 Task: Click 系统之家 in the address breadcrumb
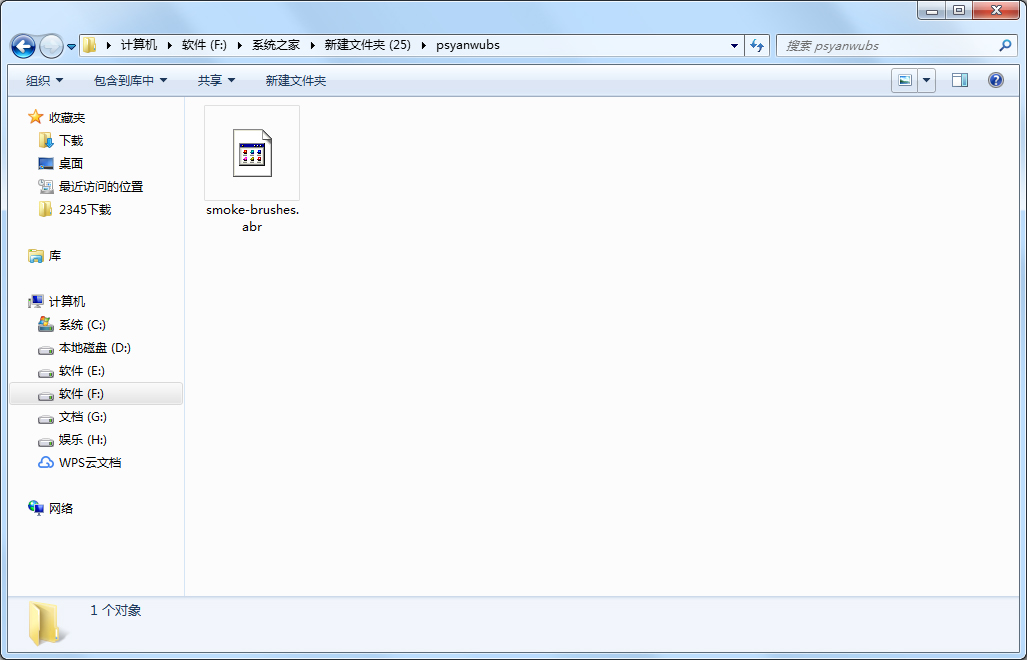(275, 45)
